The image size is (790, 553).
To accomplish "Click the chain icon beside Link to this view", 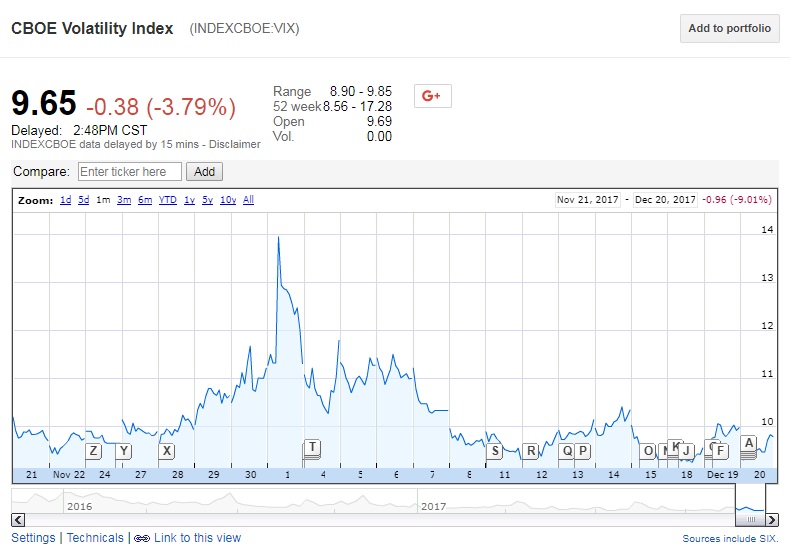I will tap(141, 538).
